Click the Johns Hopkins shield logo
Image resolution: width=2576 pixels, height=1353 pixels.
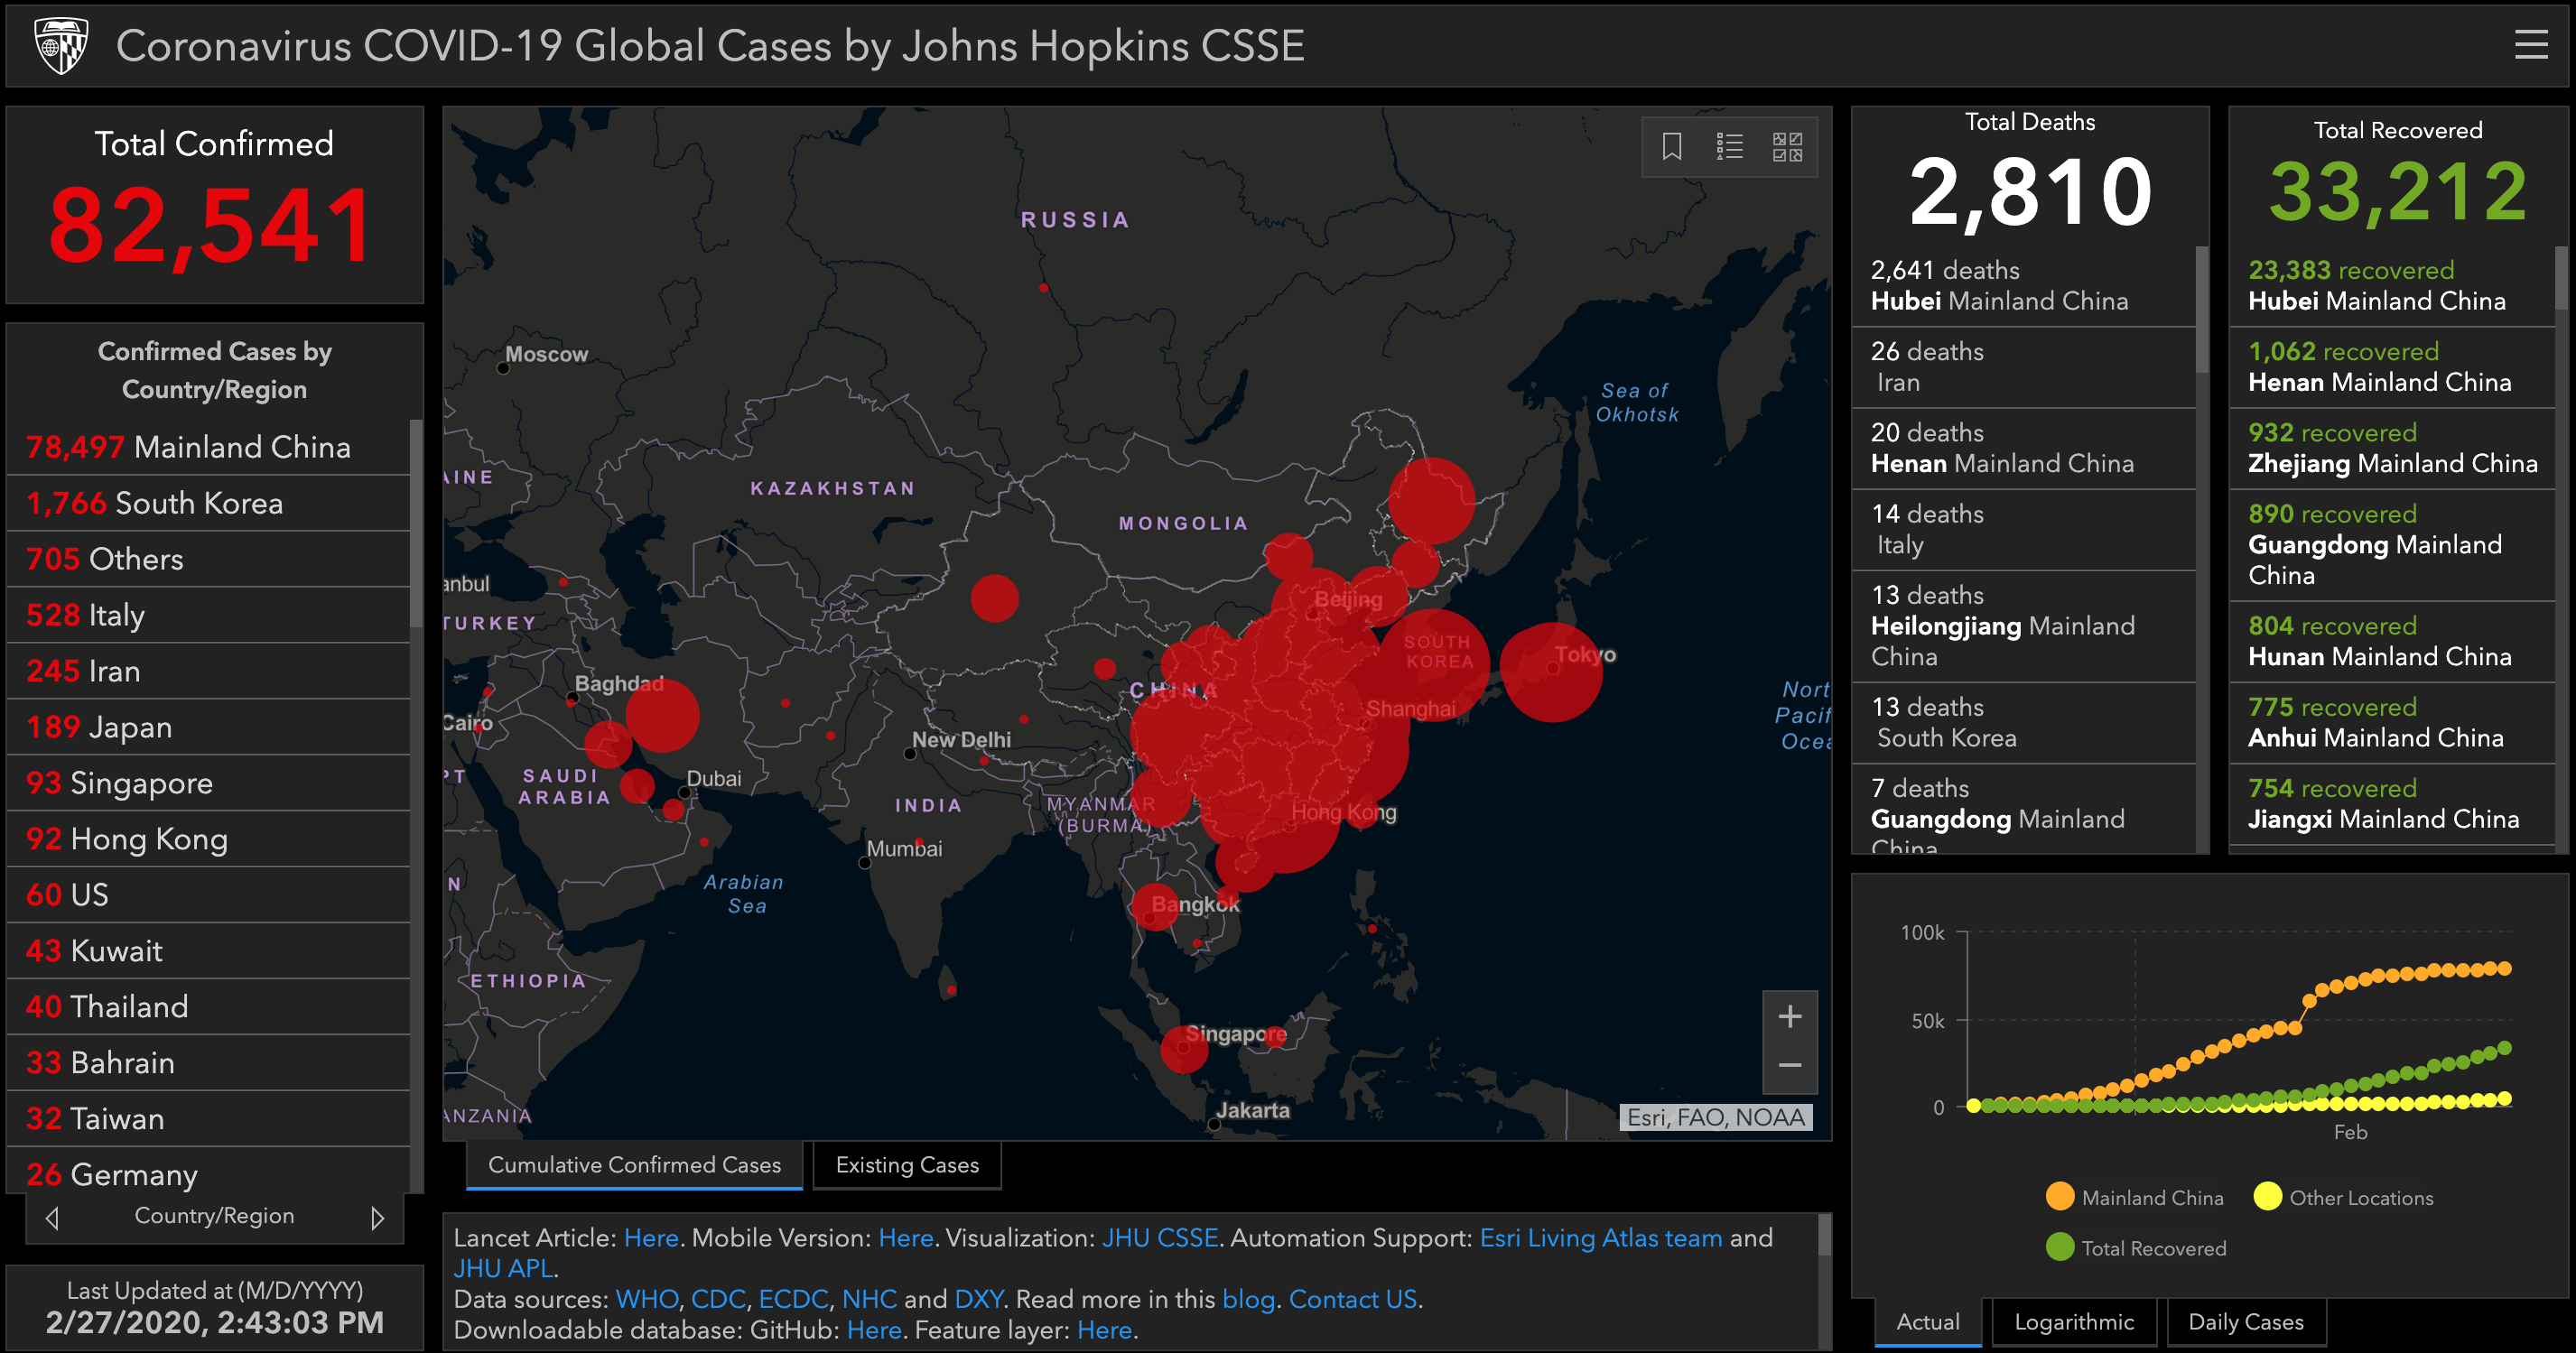pos(61,45)
